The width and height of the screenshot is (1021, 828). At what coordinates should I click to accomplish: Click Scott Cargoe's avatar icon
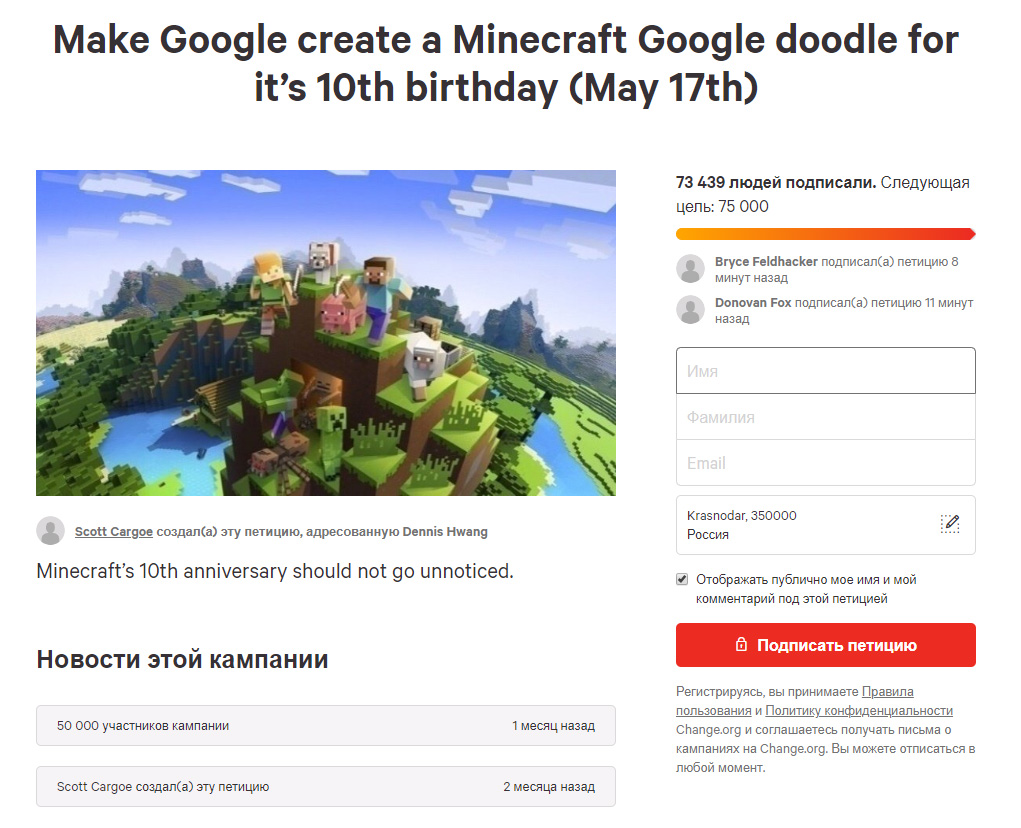(x=50, y=531)
